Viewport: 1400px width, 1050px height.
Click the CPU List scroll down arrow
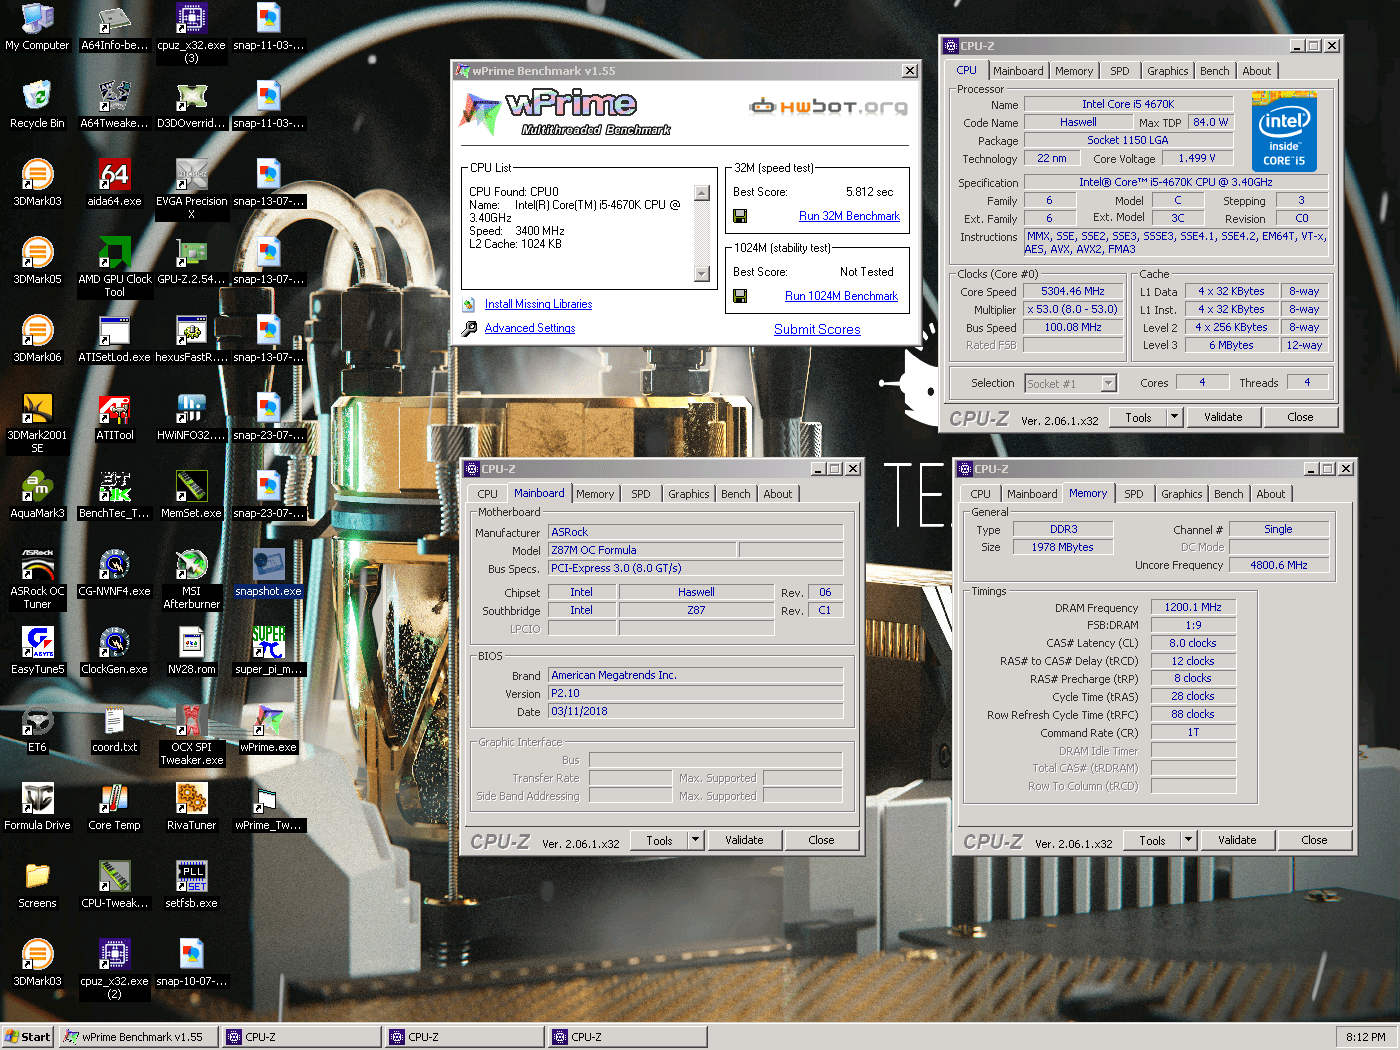tap(702, 274)
